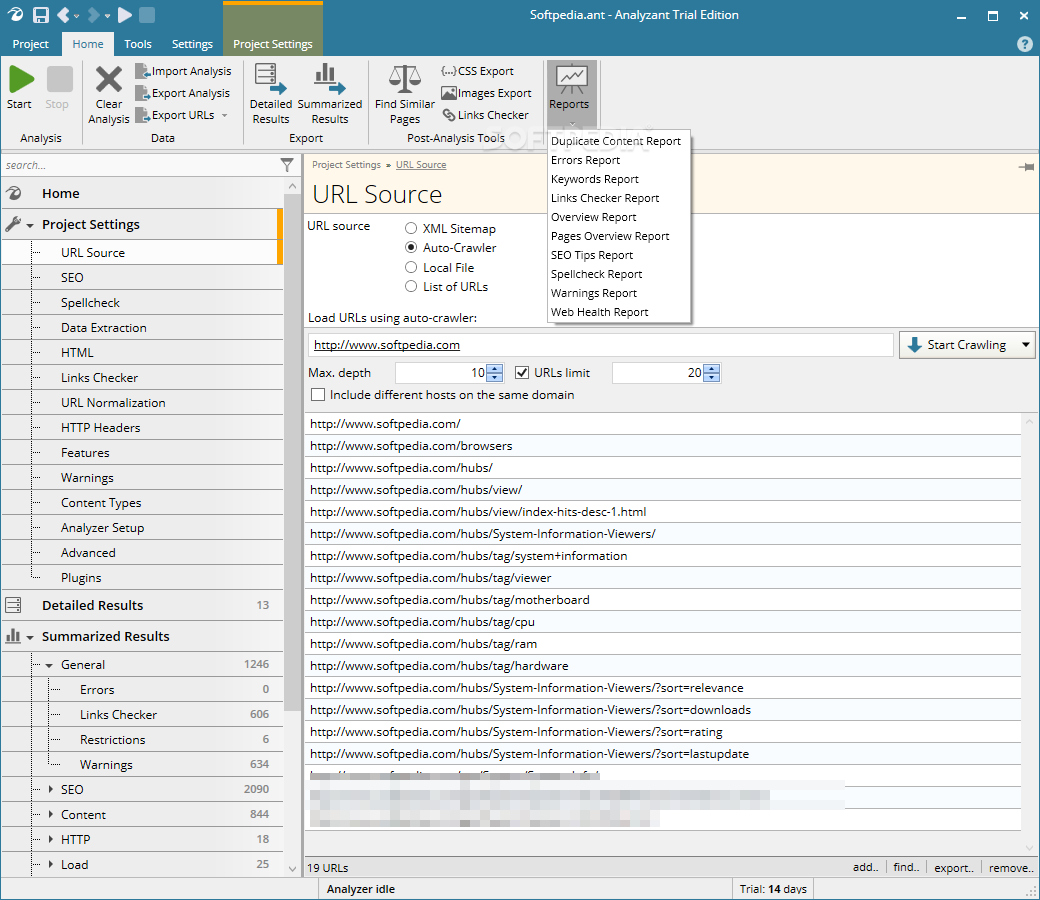Image resolution: width=1040 pixels, height=900 pixels.
Task: Launch Find Similar Pages tool
Action: tap(405, 94)
